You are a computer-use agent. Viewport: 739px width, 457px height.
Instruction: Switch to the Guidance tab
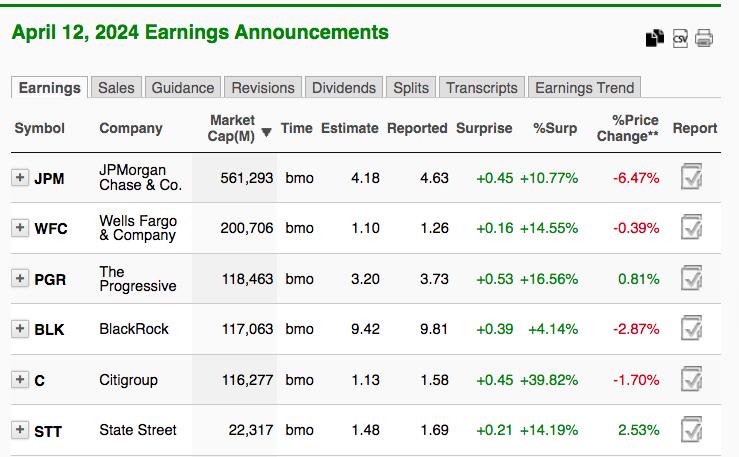tap(183, 88)
